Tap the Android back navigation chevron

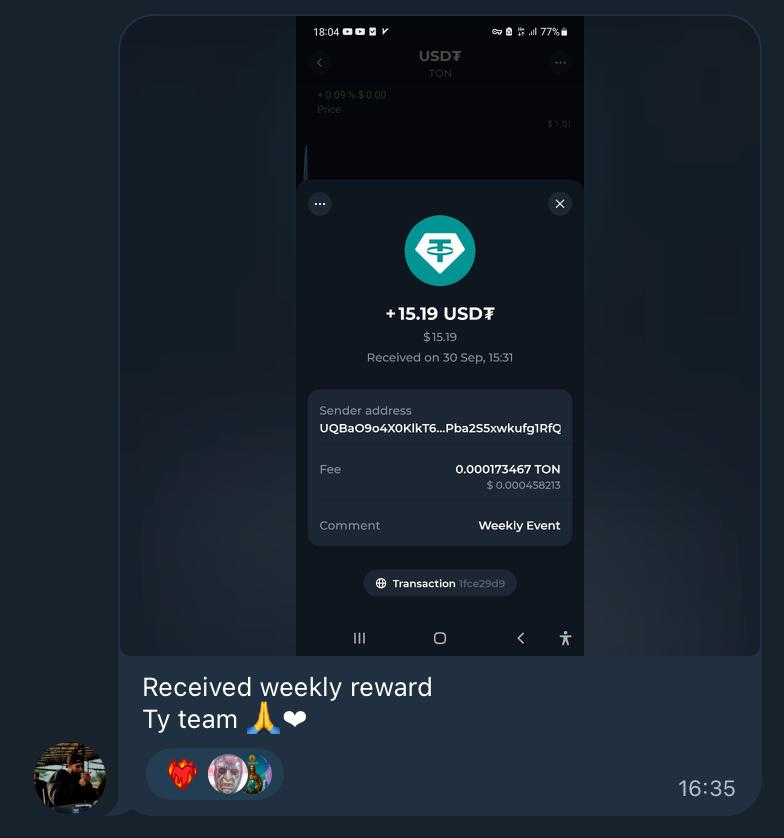(x=521, y=638)
